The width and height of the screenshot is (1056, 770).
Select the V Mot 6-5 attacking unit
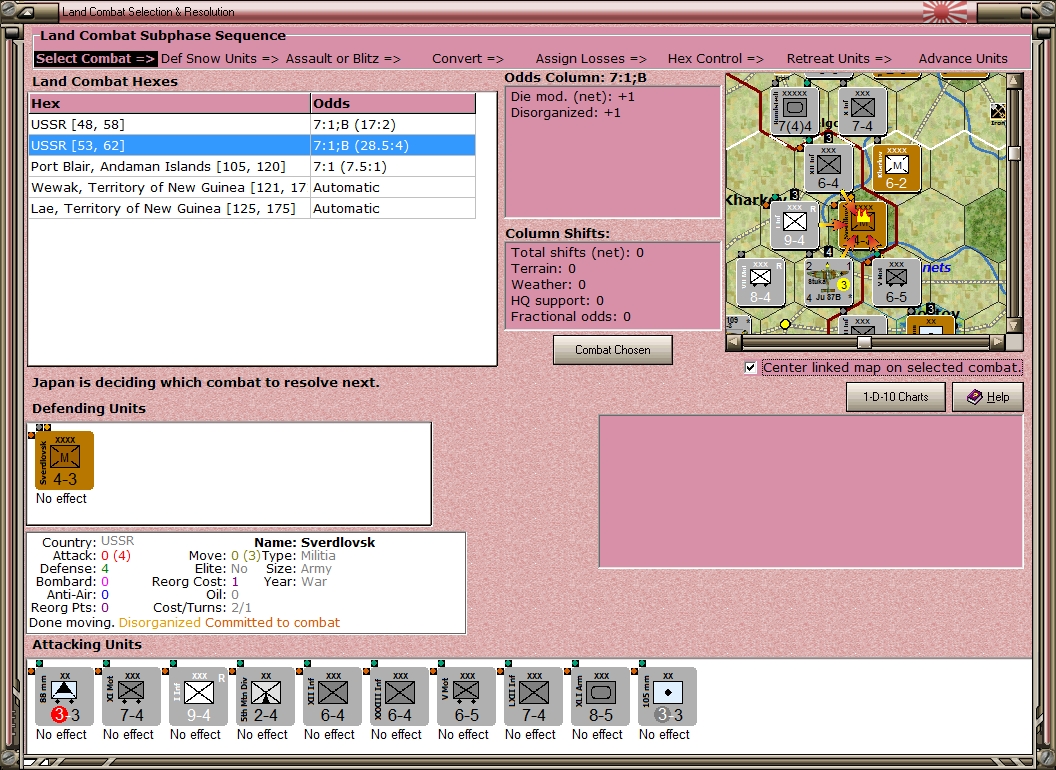click(466, 697)
